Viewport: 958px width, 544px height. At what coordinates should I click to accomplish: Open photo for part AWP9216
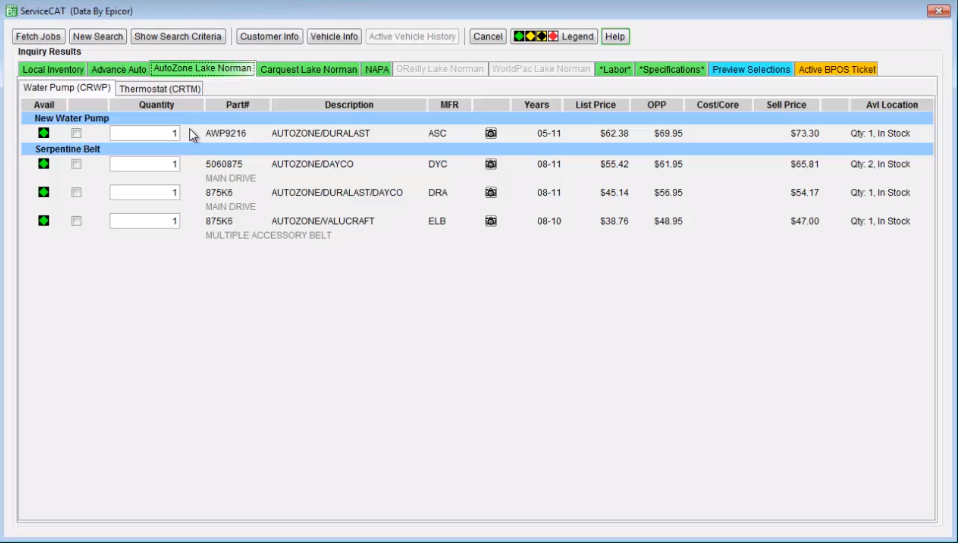pyautogui.click(x=491, y=133)
